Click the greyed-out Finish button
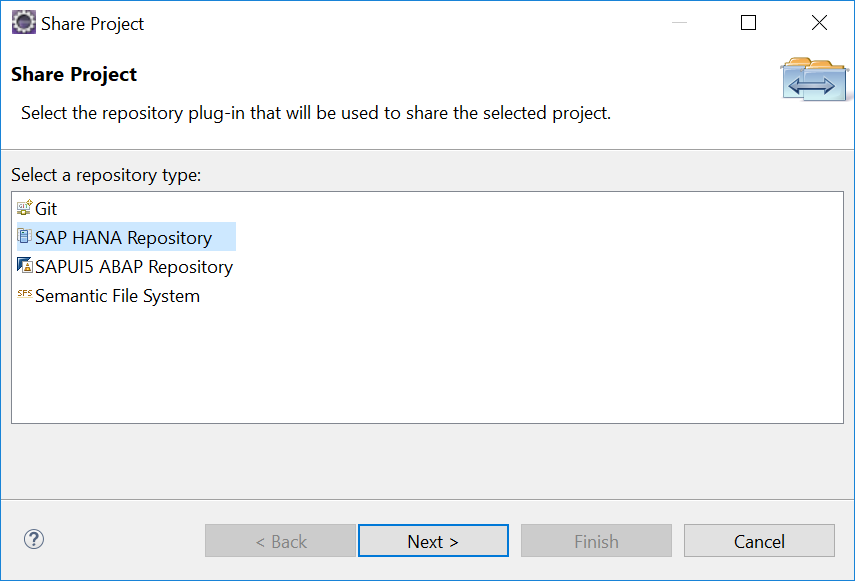This screenshot has width=855, height=581. (596, 541)
